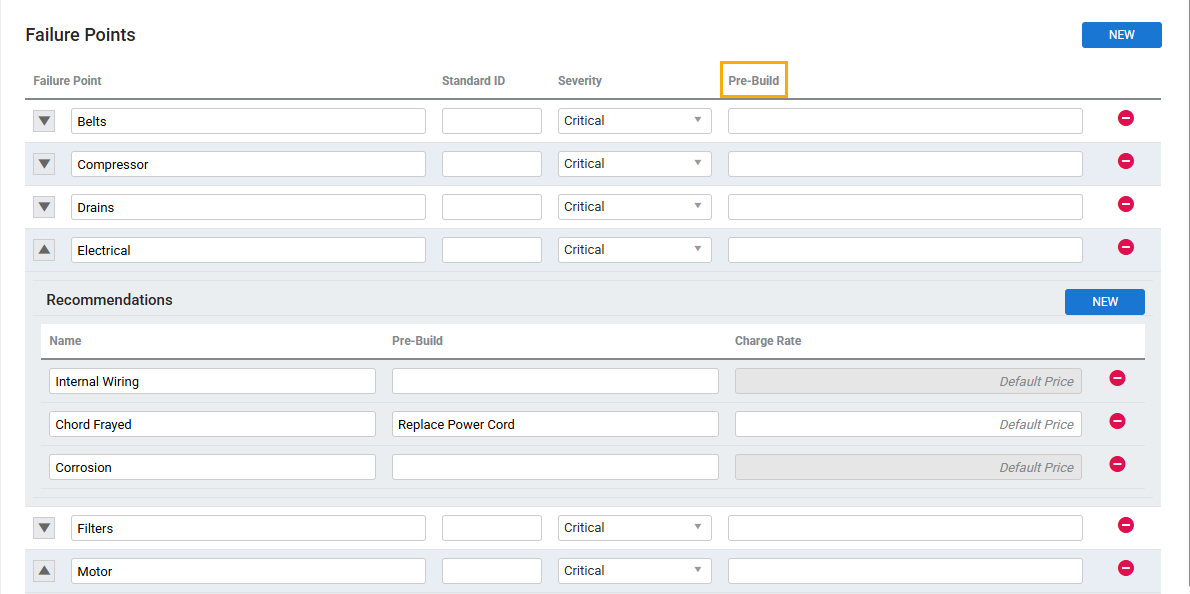The image size is (1190, 594).
Task: Edit the Replace Power Cord pre-build field
Action: pyautogui.click(x=554, y=424)
